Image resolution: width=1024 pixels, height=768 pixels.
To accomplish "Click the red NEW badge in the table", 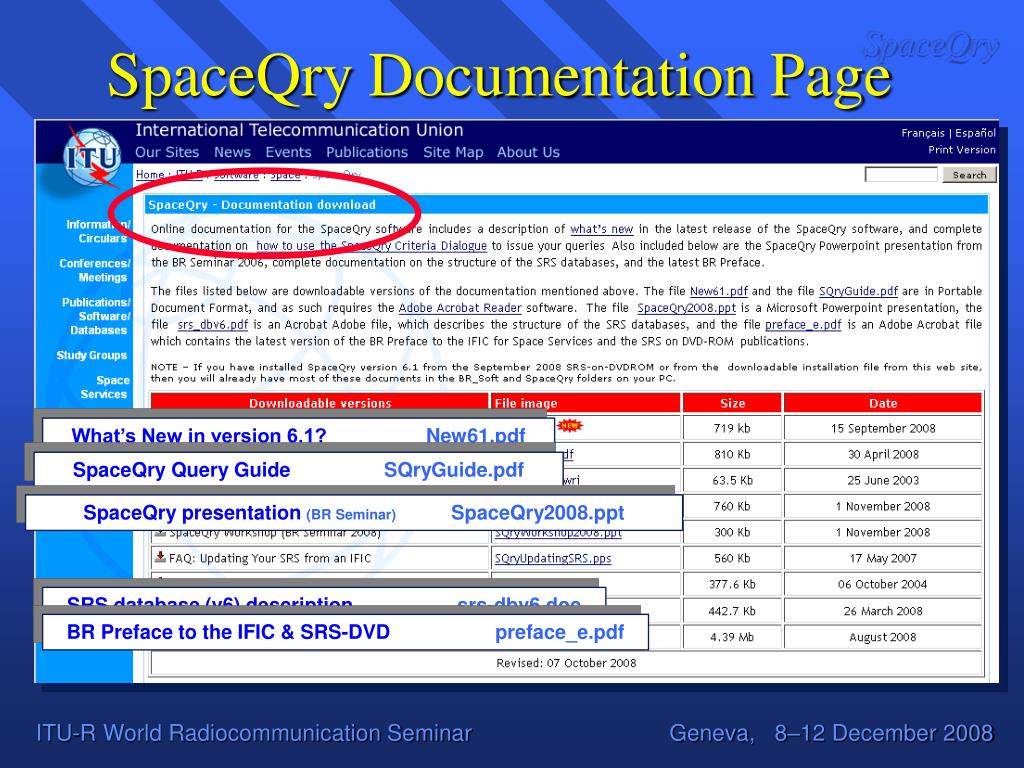I will 569,426.
